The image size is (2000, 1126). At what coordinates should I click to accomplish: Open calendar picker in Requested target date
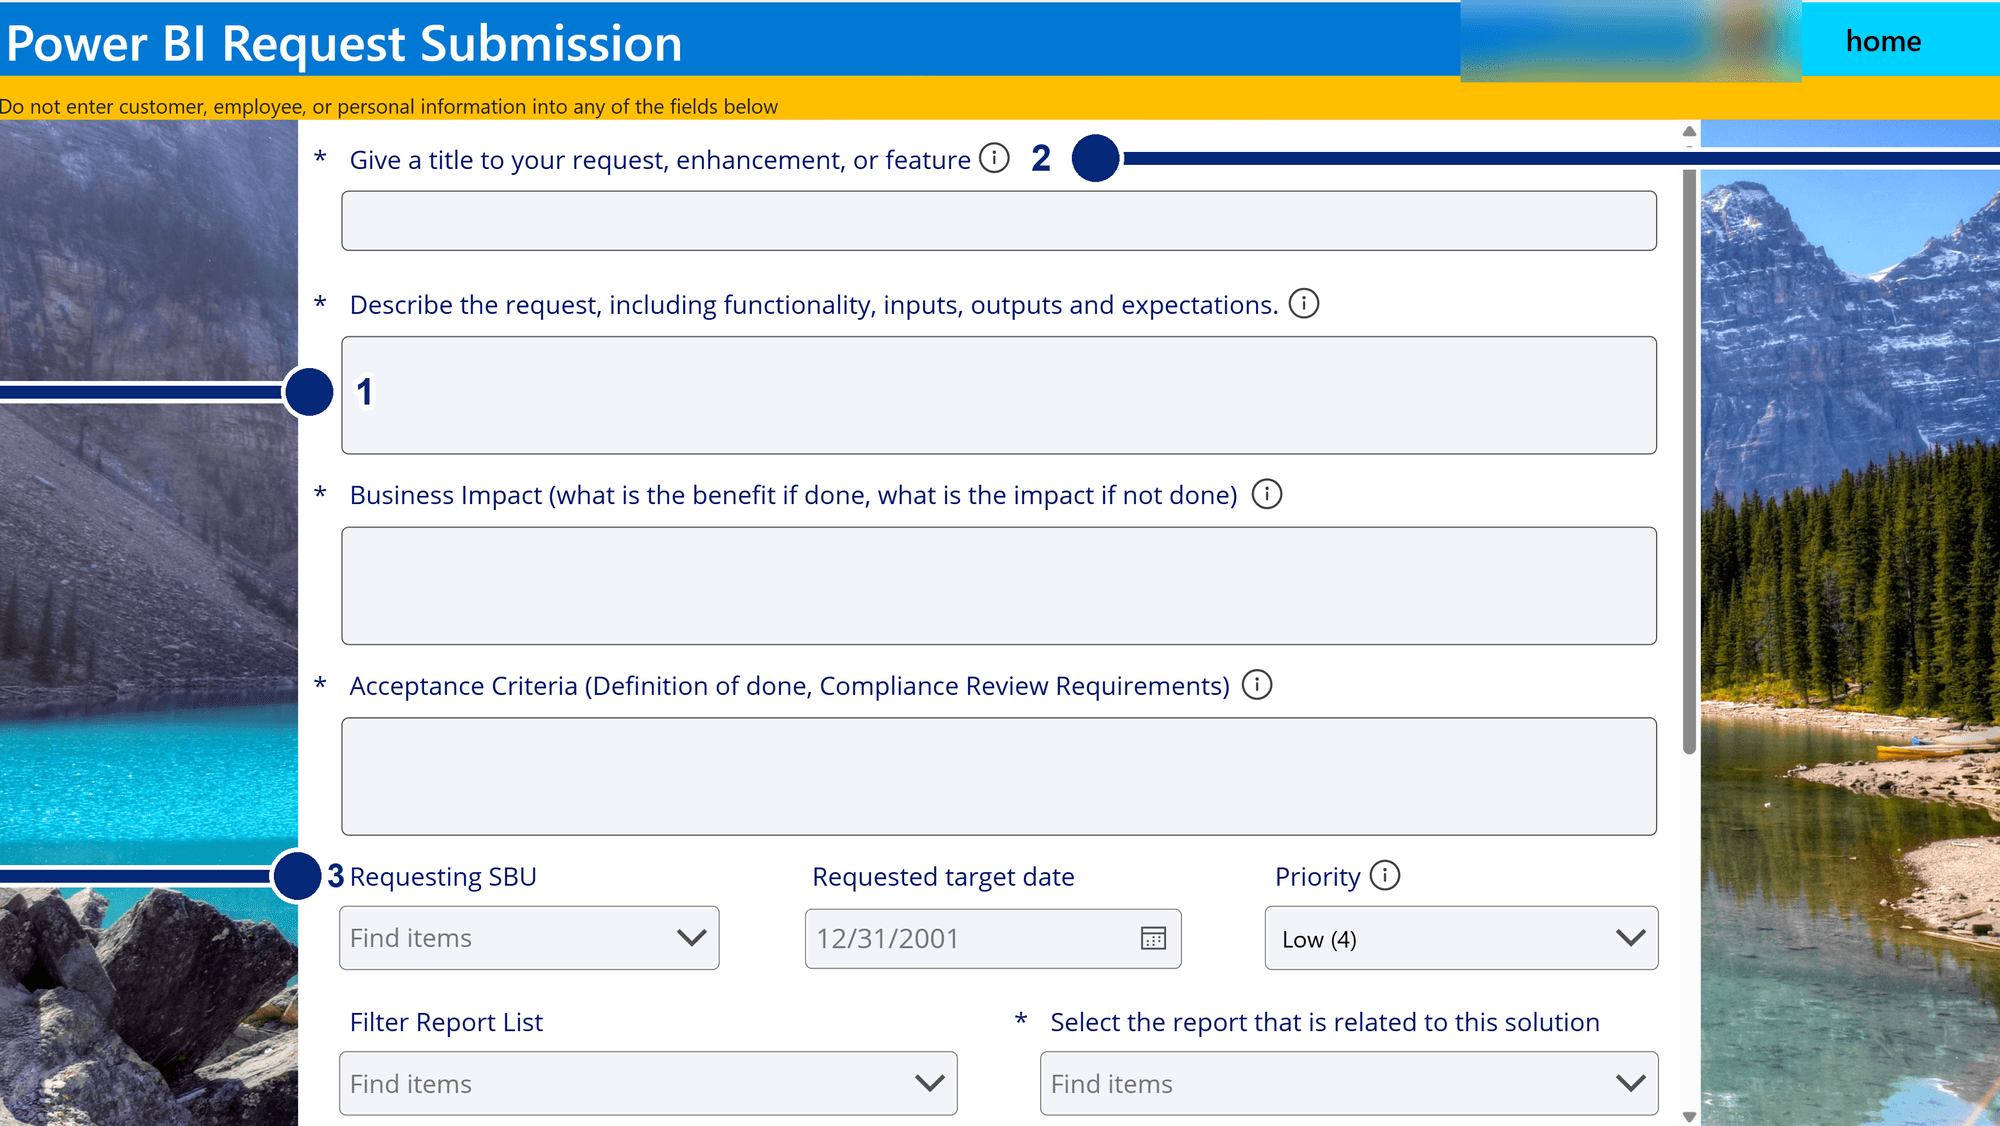point(1153,938)
